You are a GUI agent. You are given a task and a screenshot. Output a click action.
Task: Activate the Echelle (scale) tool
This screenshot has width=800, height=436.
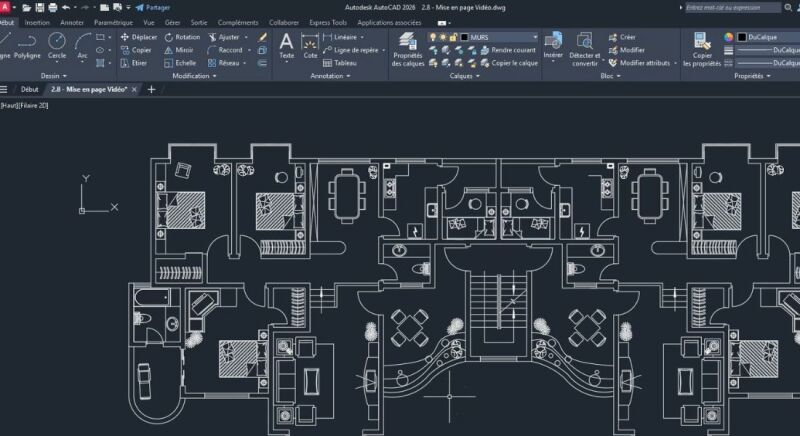pos(180,63)
